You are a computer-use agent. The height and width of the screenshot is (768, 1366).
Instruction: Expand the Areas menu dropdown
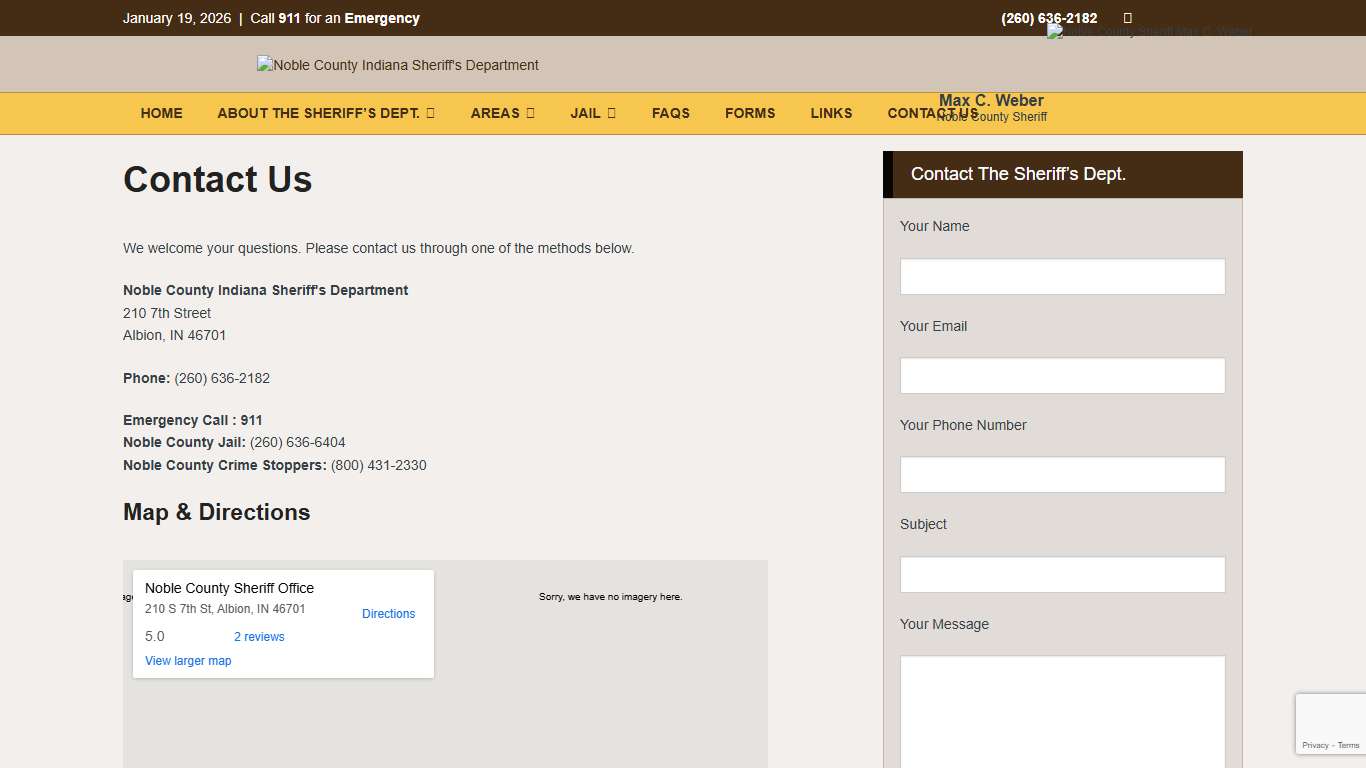click(x=502, y=113)
